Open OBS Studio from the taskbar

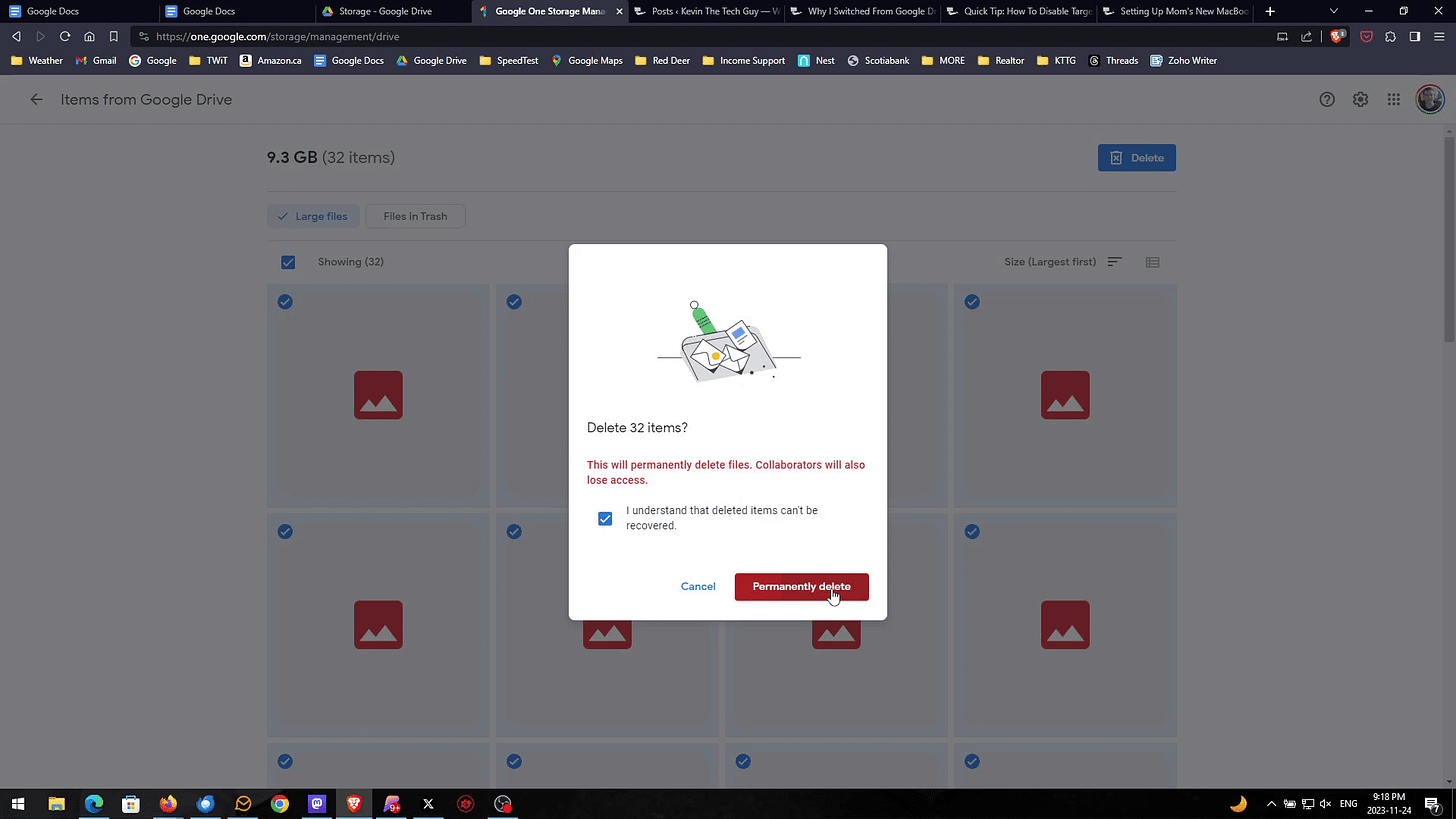click(x=503, y=804)
